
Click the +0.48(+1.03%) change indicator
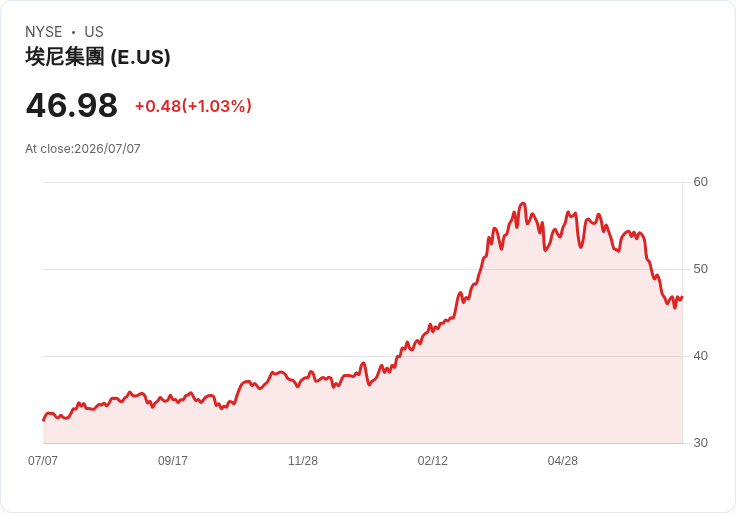[193, 106]
